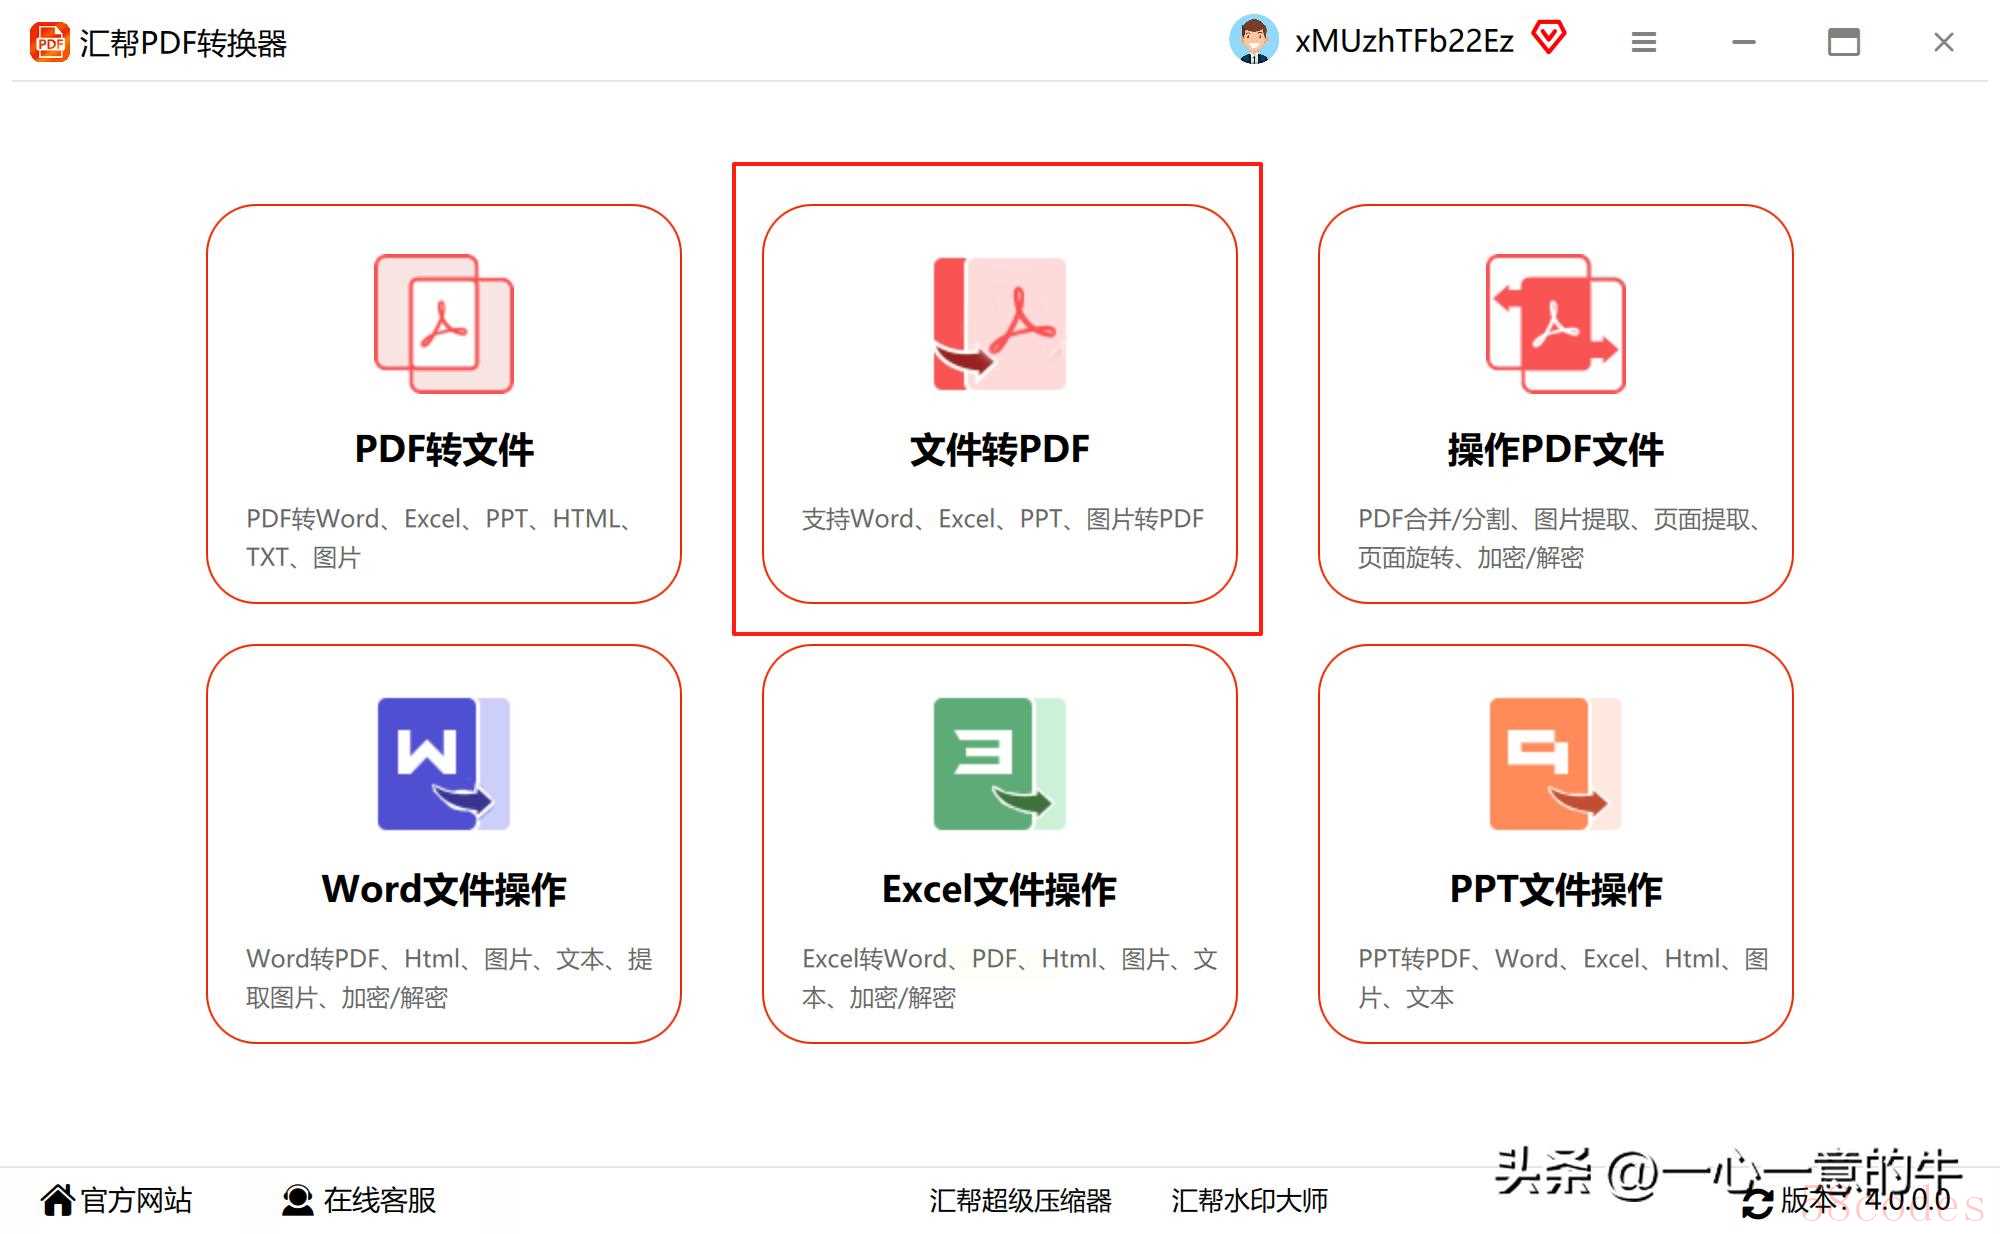Image resolution: width=2000 pixels, height=1234 pixels.
Task: Click the version refresh arrows icon
Action: [1757, 1202]
